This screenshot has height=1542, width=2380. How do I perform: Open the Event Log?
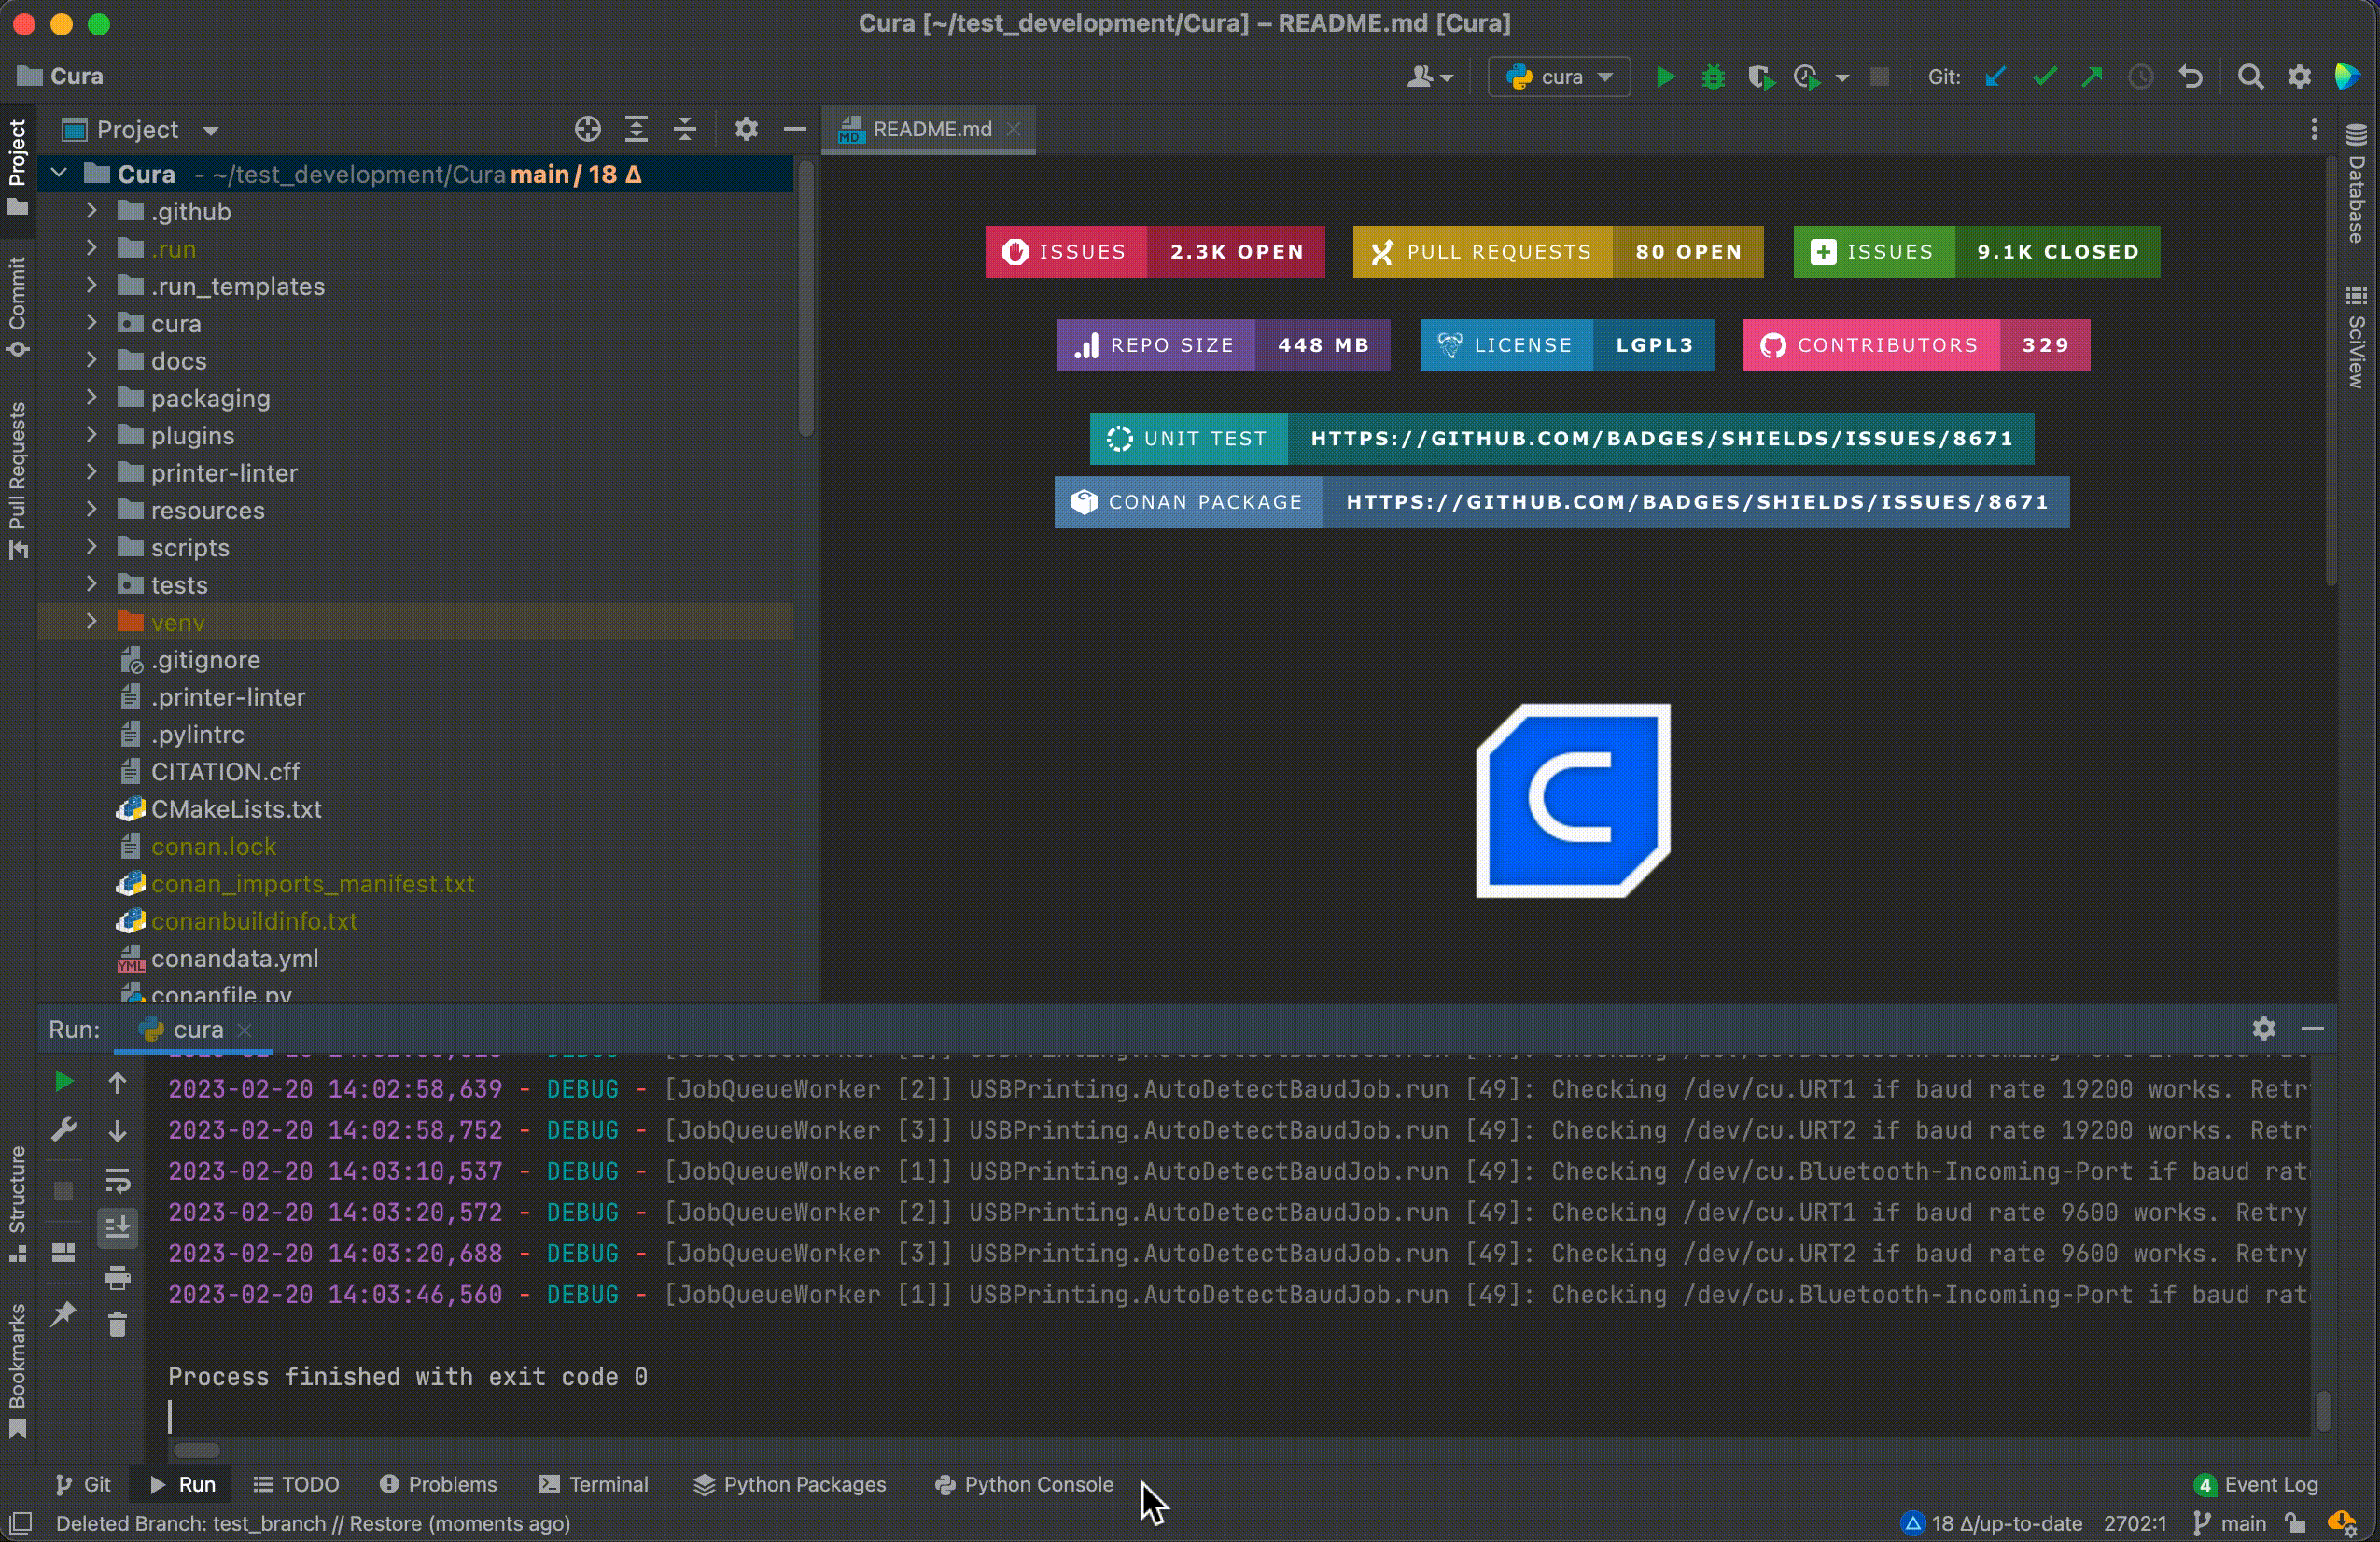click(2257, 1484)
